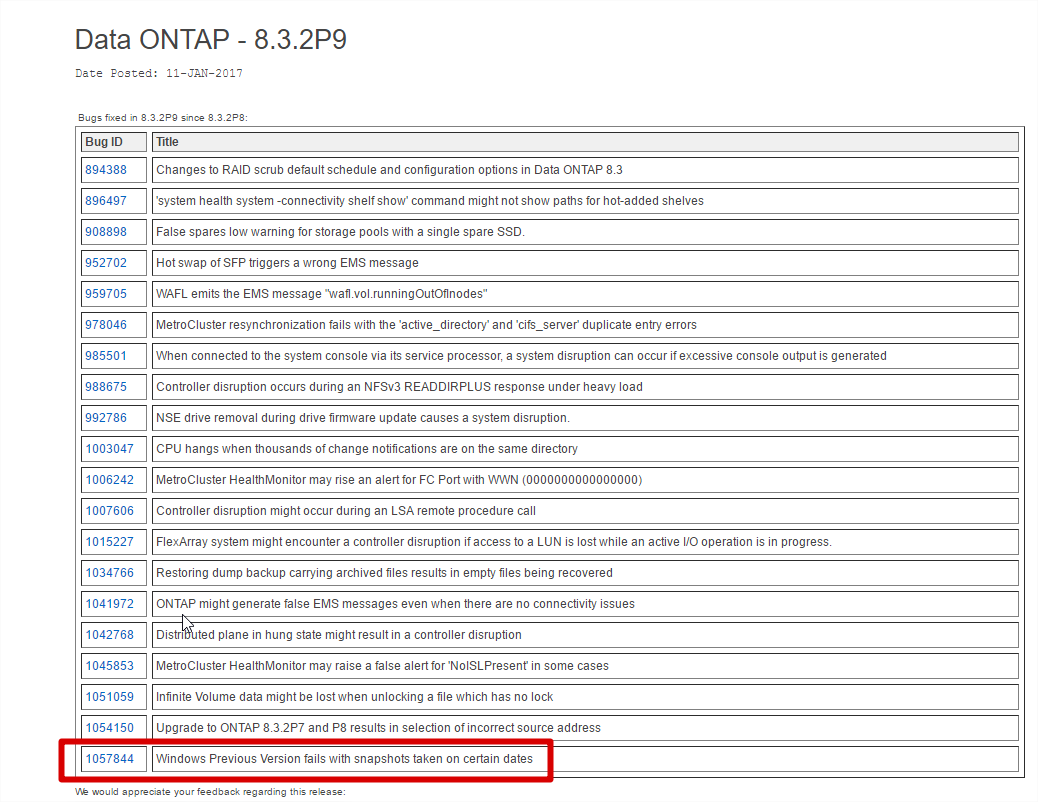
Task: Open bug ID 1041972 link
Action: [x=109, y=604]
